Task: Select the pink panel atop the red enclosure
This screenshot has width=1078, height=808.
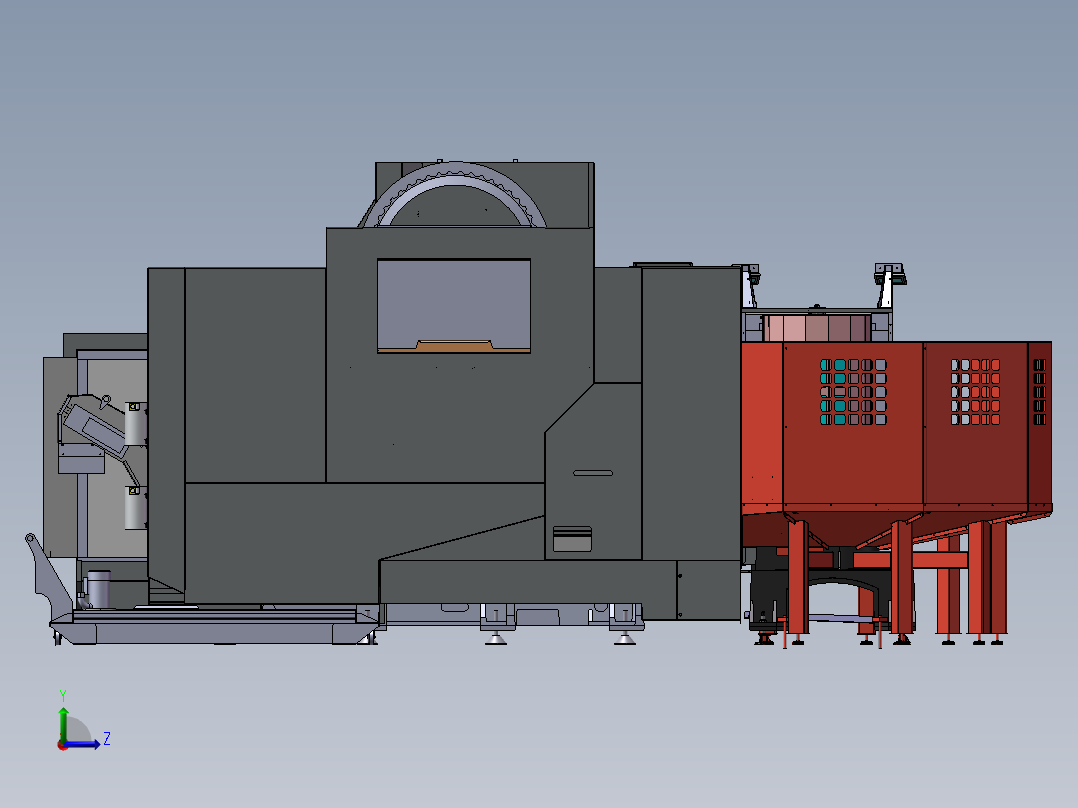Action: [816, 328]
